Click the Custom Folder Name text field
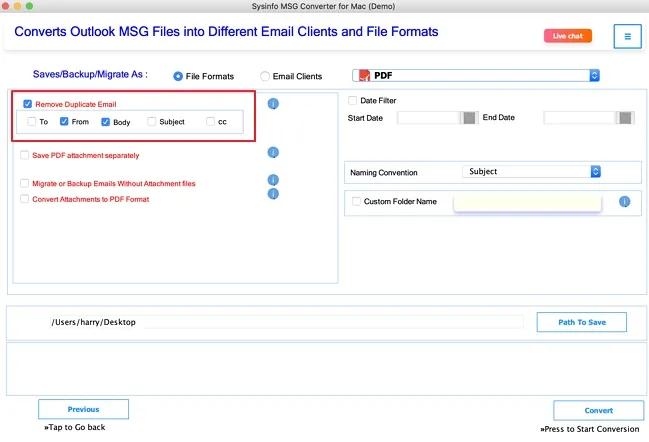This screenshot has height=442, width=649. pos(527,203)
